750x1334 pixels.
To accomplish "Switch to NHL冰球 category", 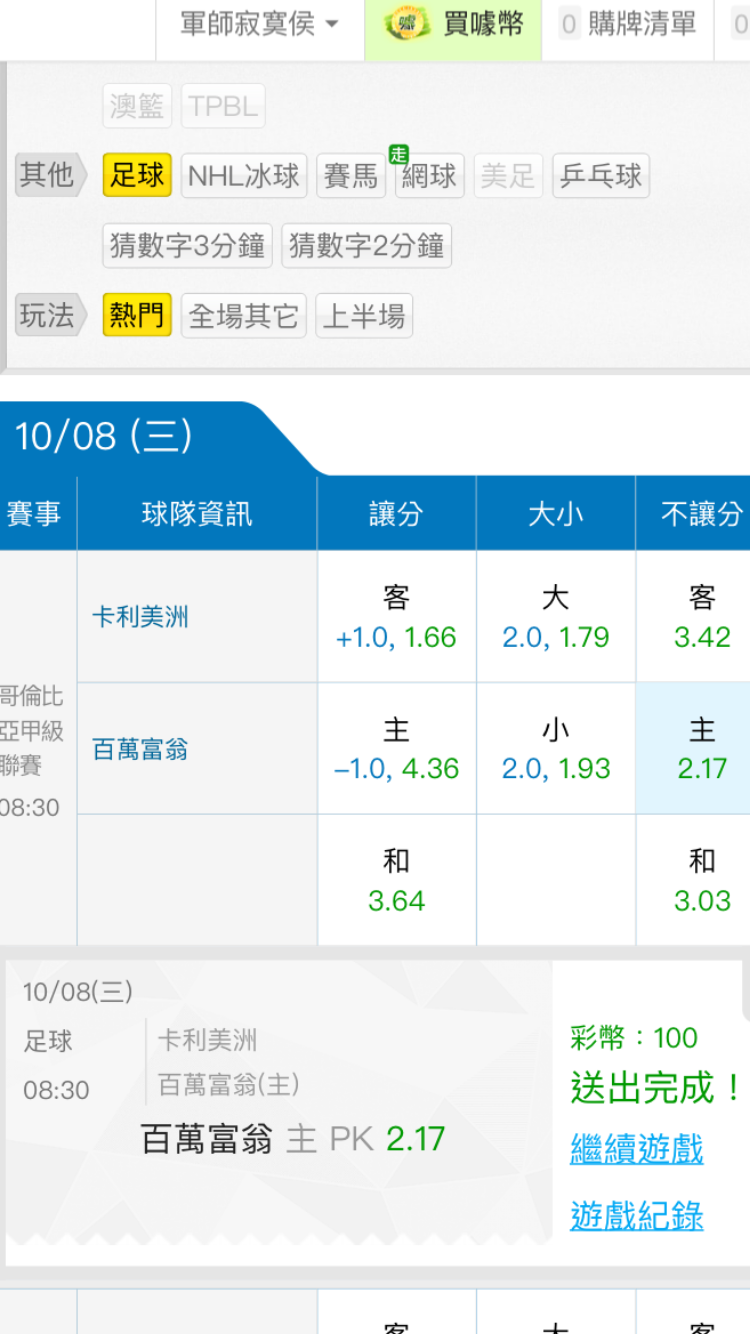I will [244, 176].
